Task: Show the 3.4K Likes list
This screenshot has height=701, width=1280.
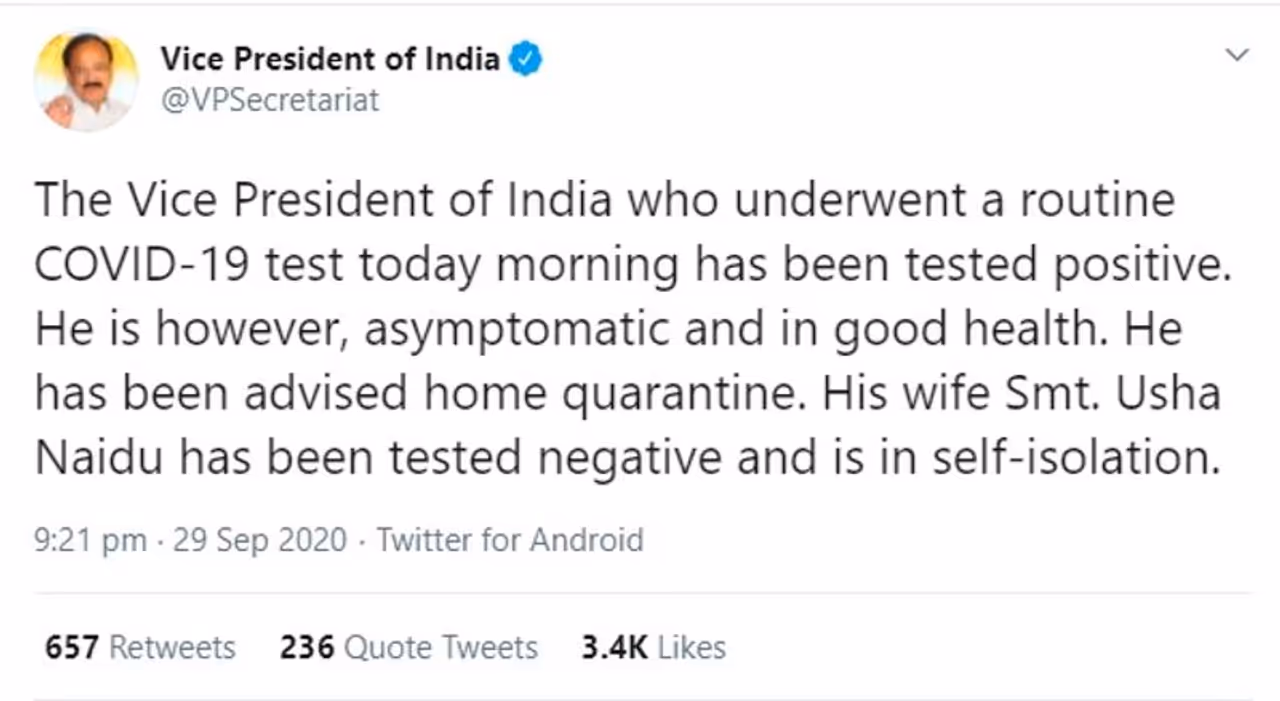Action: tap(653, 648)
